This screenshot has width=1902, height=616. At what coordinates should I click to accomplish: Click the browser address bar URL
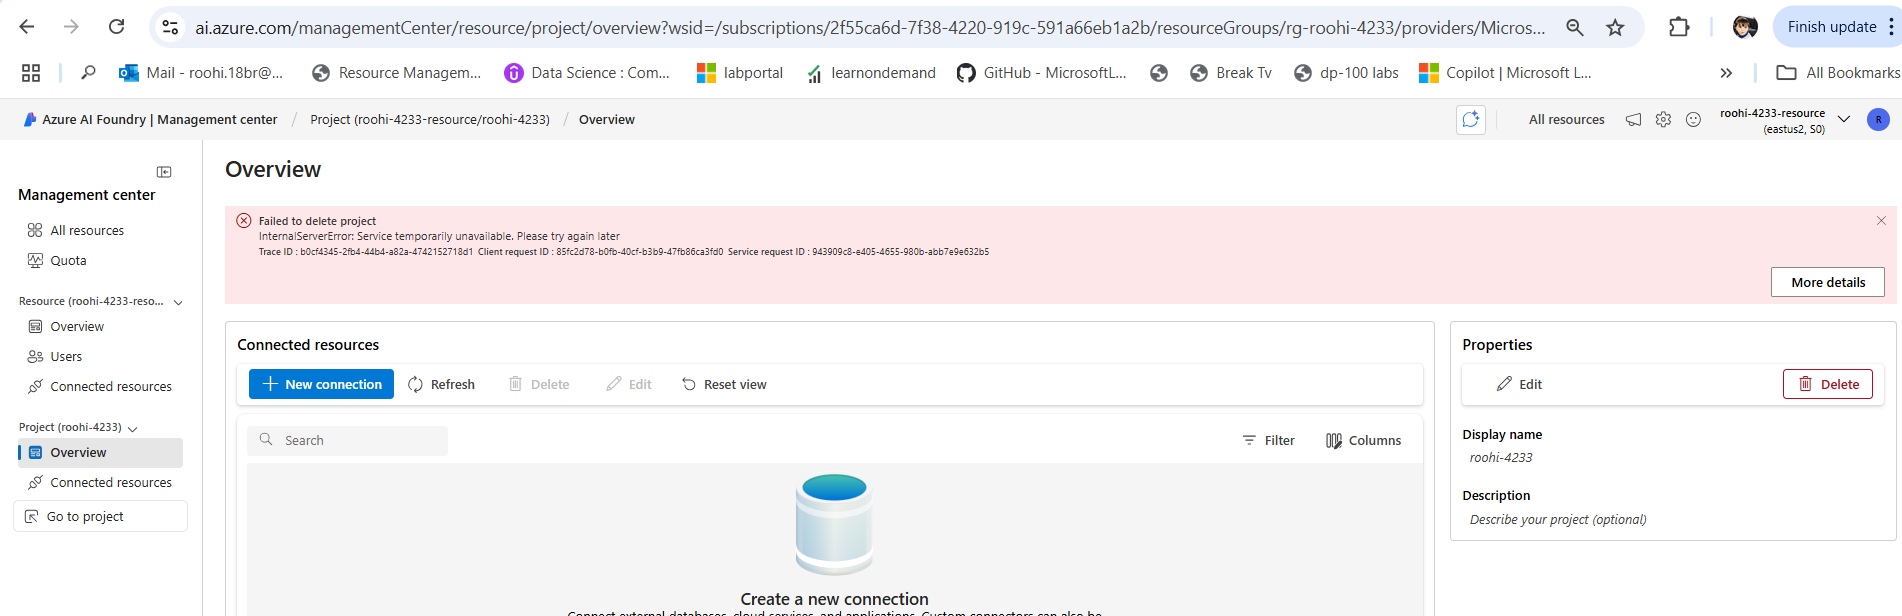tap(870, 27)
